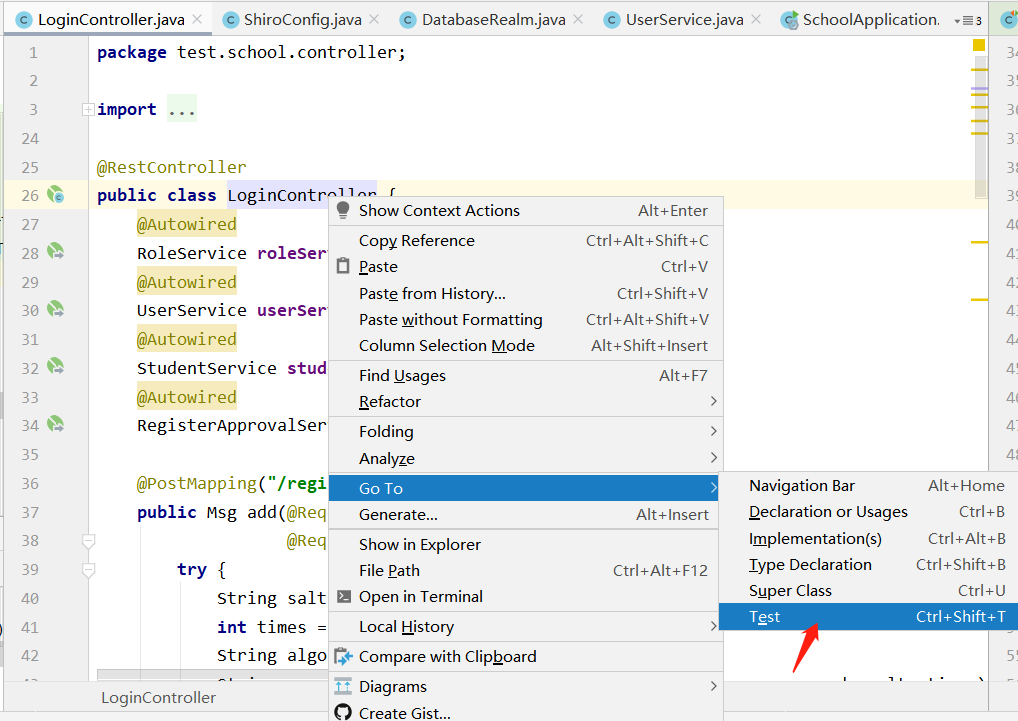1018x721 pixels.
Task: Select Show in Explorer
Action: (x=524, y=544)
